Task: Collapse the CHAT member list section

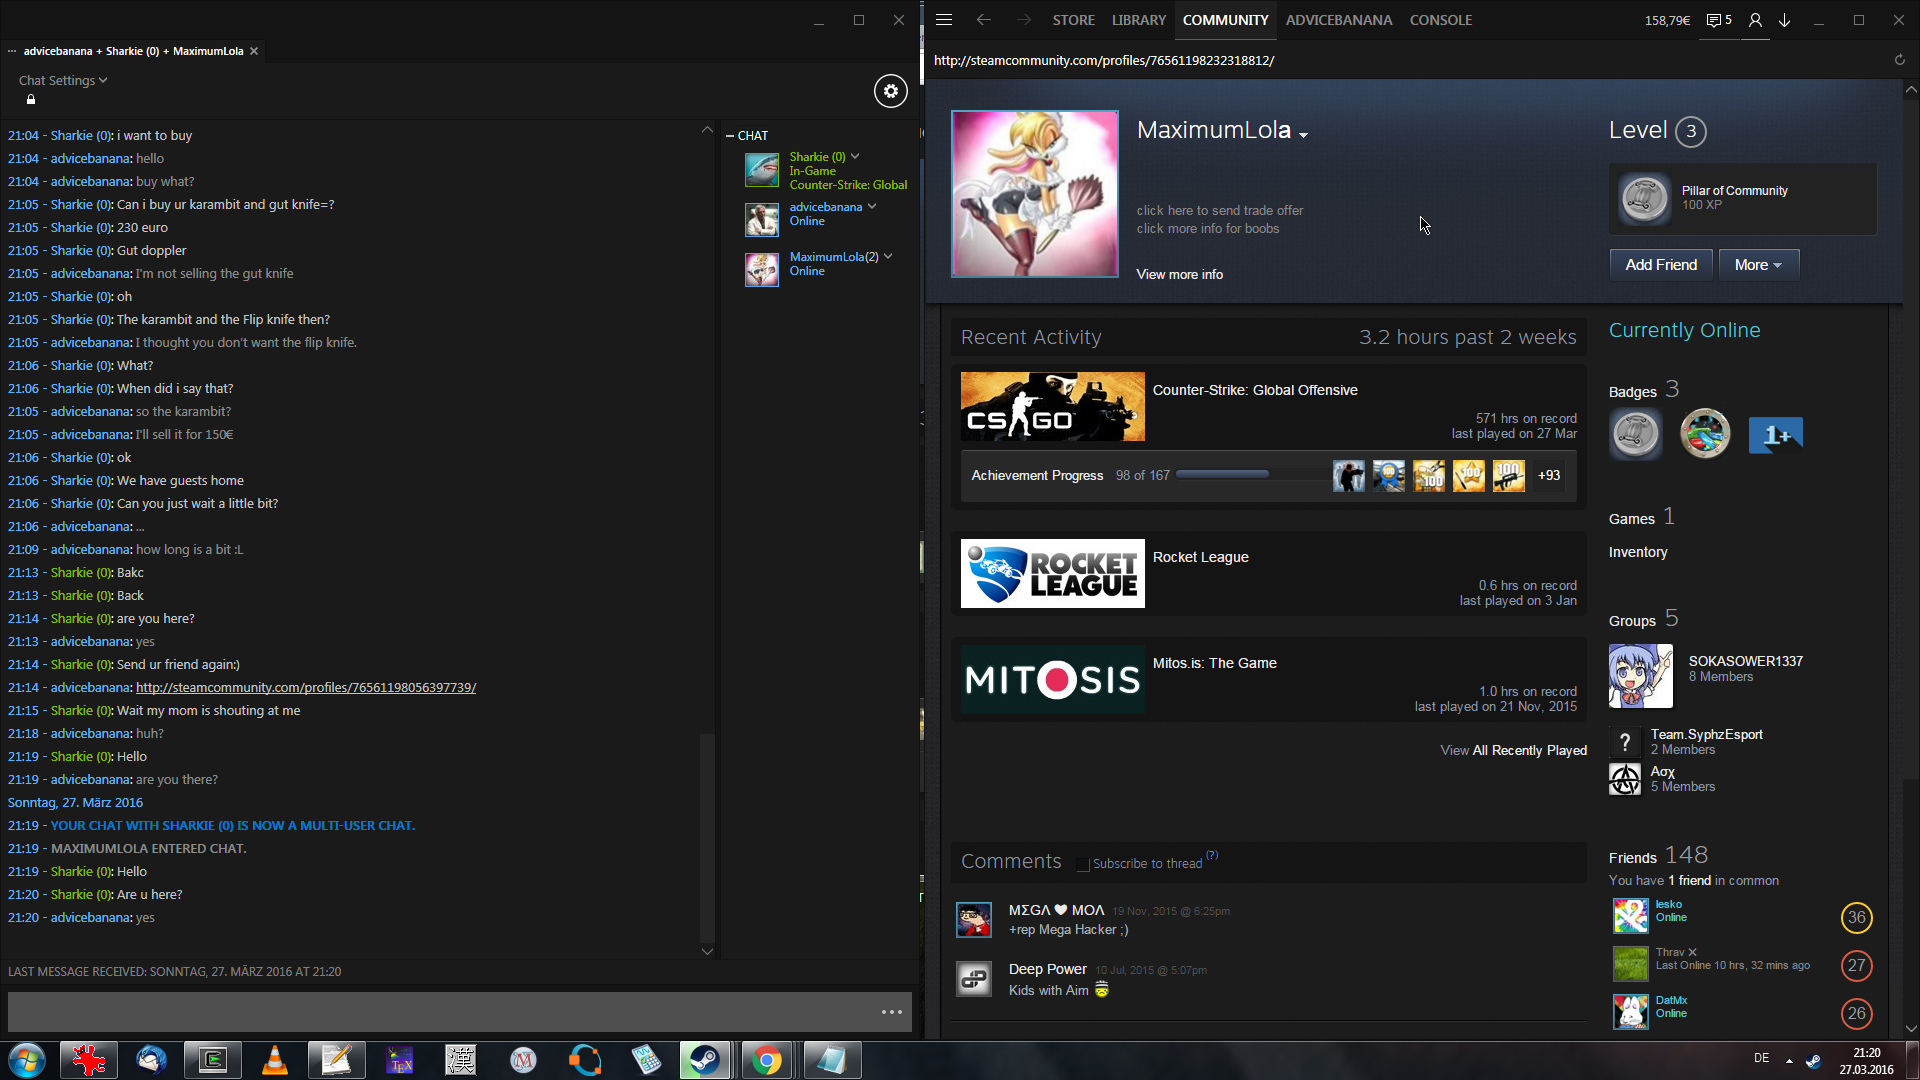Action: [x=730, y=135]
